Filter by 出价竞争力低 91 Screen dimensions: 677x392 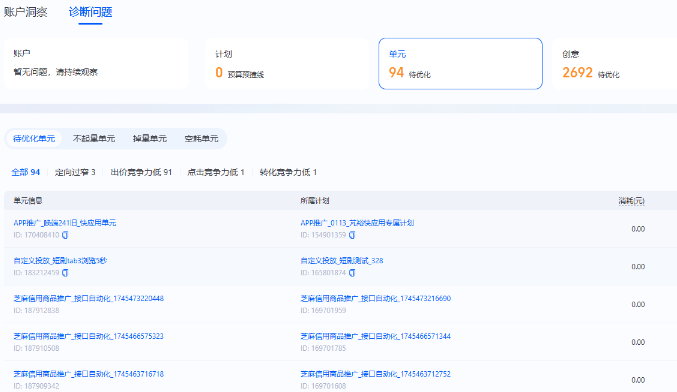click(x=141, y=172)
